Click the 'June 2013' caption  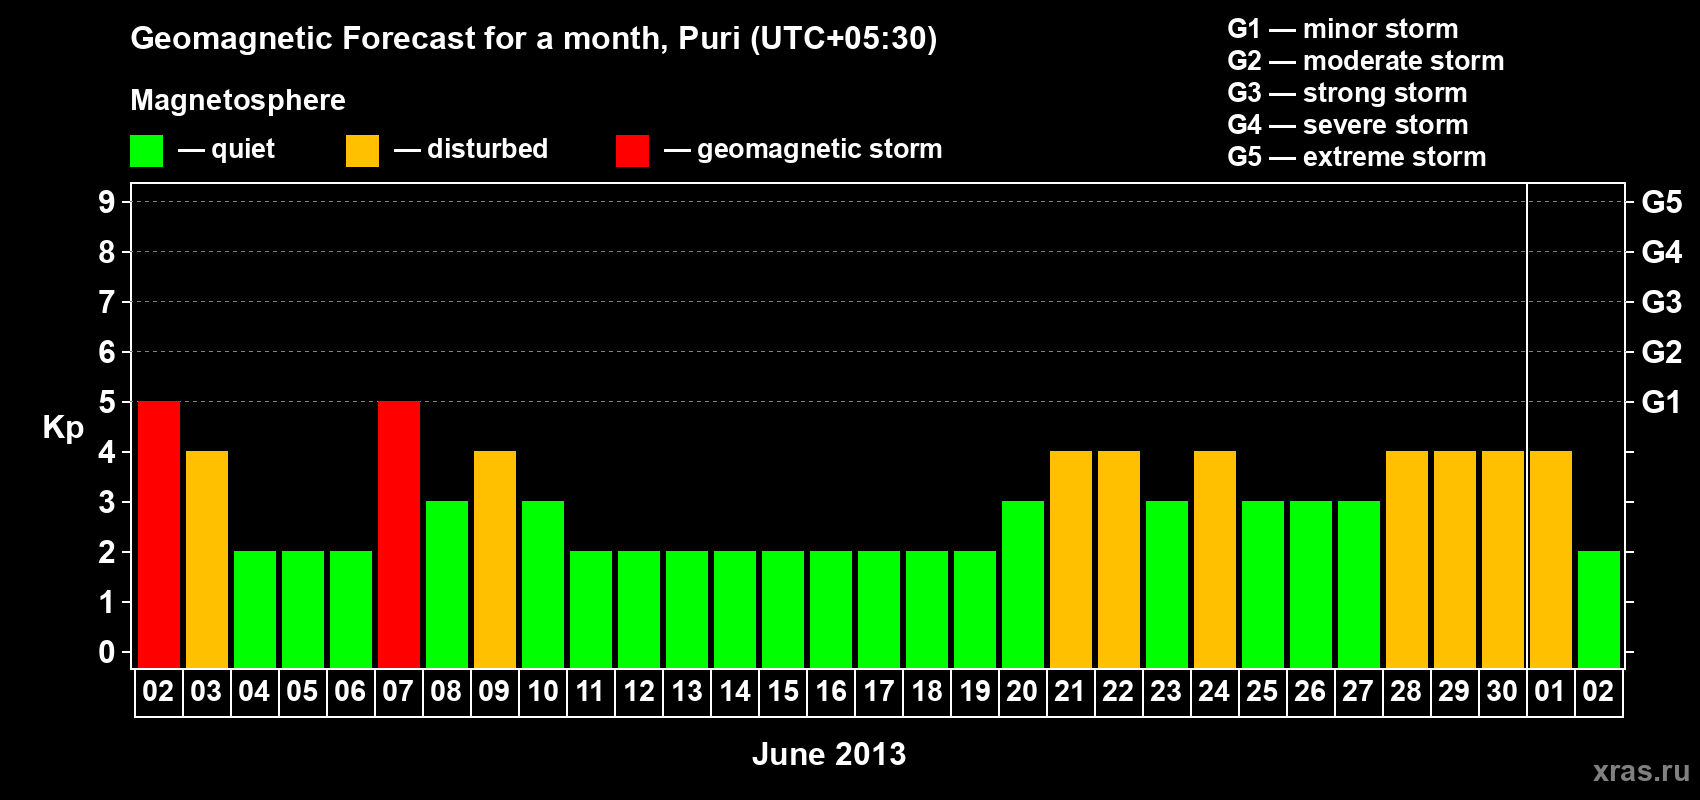click(829, 754)
